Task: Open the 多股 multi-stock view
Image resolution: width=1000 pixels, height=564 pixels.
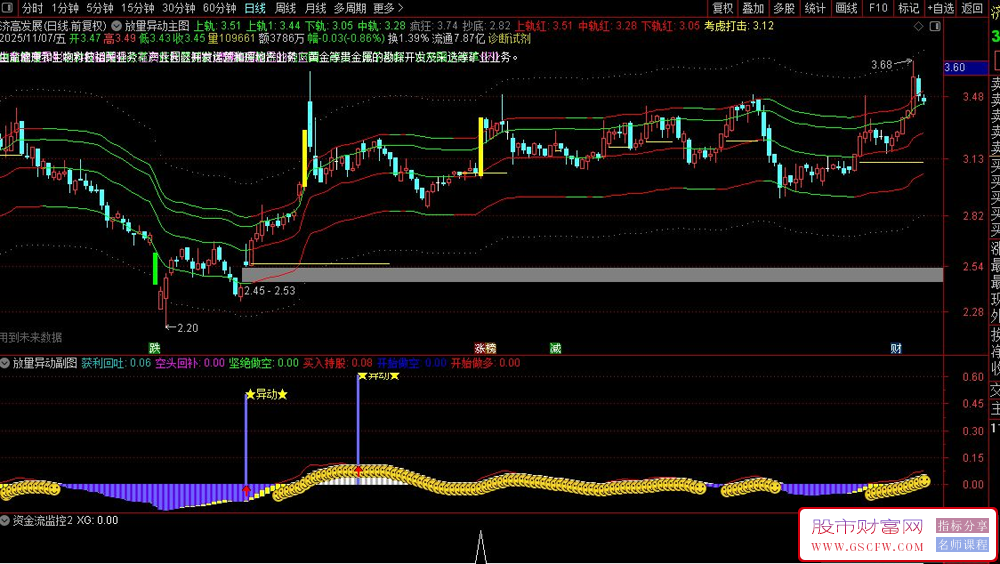Action: click(784, 8)
